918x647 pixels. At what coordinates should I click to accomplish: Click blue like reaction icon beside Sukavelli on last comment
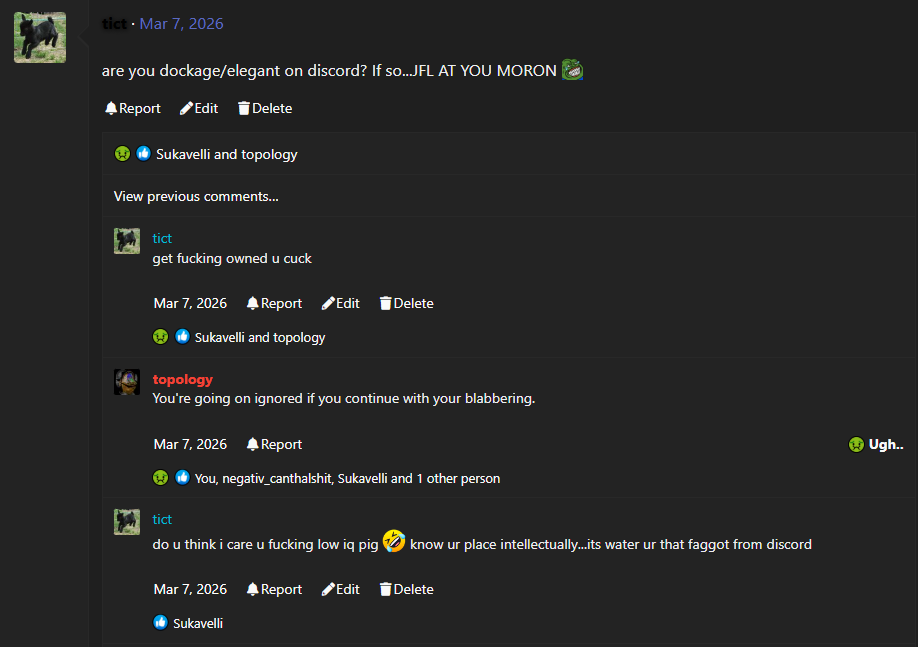coord(160,623)
